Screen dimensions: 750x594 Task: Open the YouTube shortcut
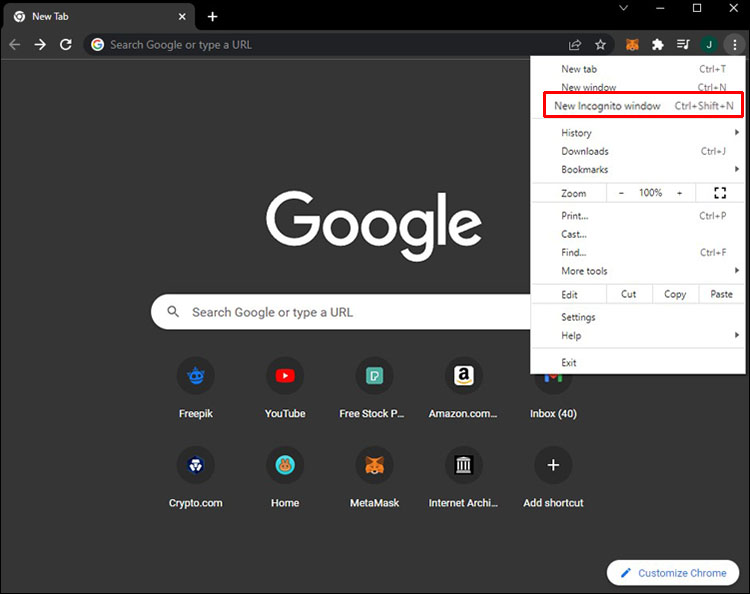tap(285, 388)
